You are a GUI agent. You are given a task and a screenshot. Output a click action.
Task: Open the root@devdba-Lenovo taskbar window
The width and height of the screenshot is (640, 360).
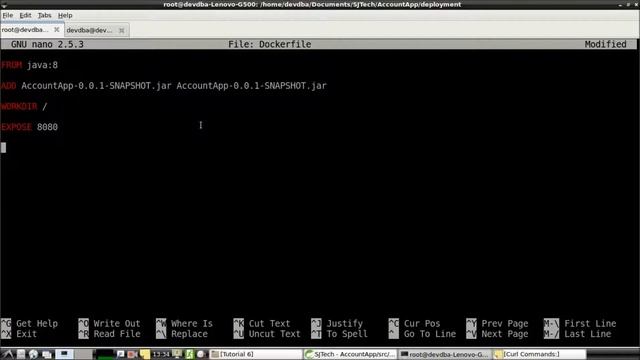click(445, 354)
